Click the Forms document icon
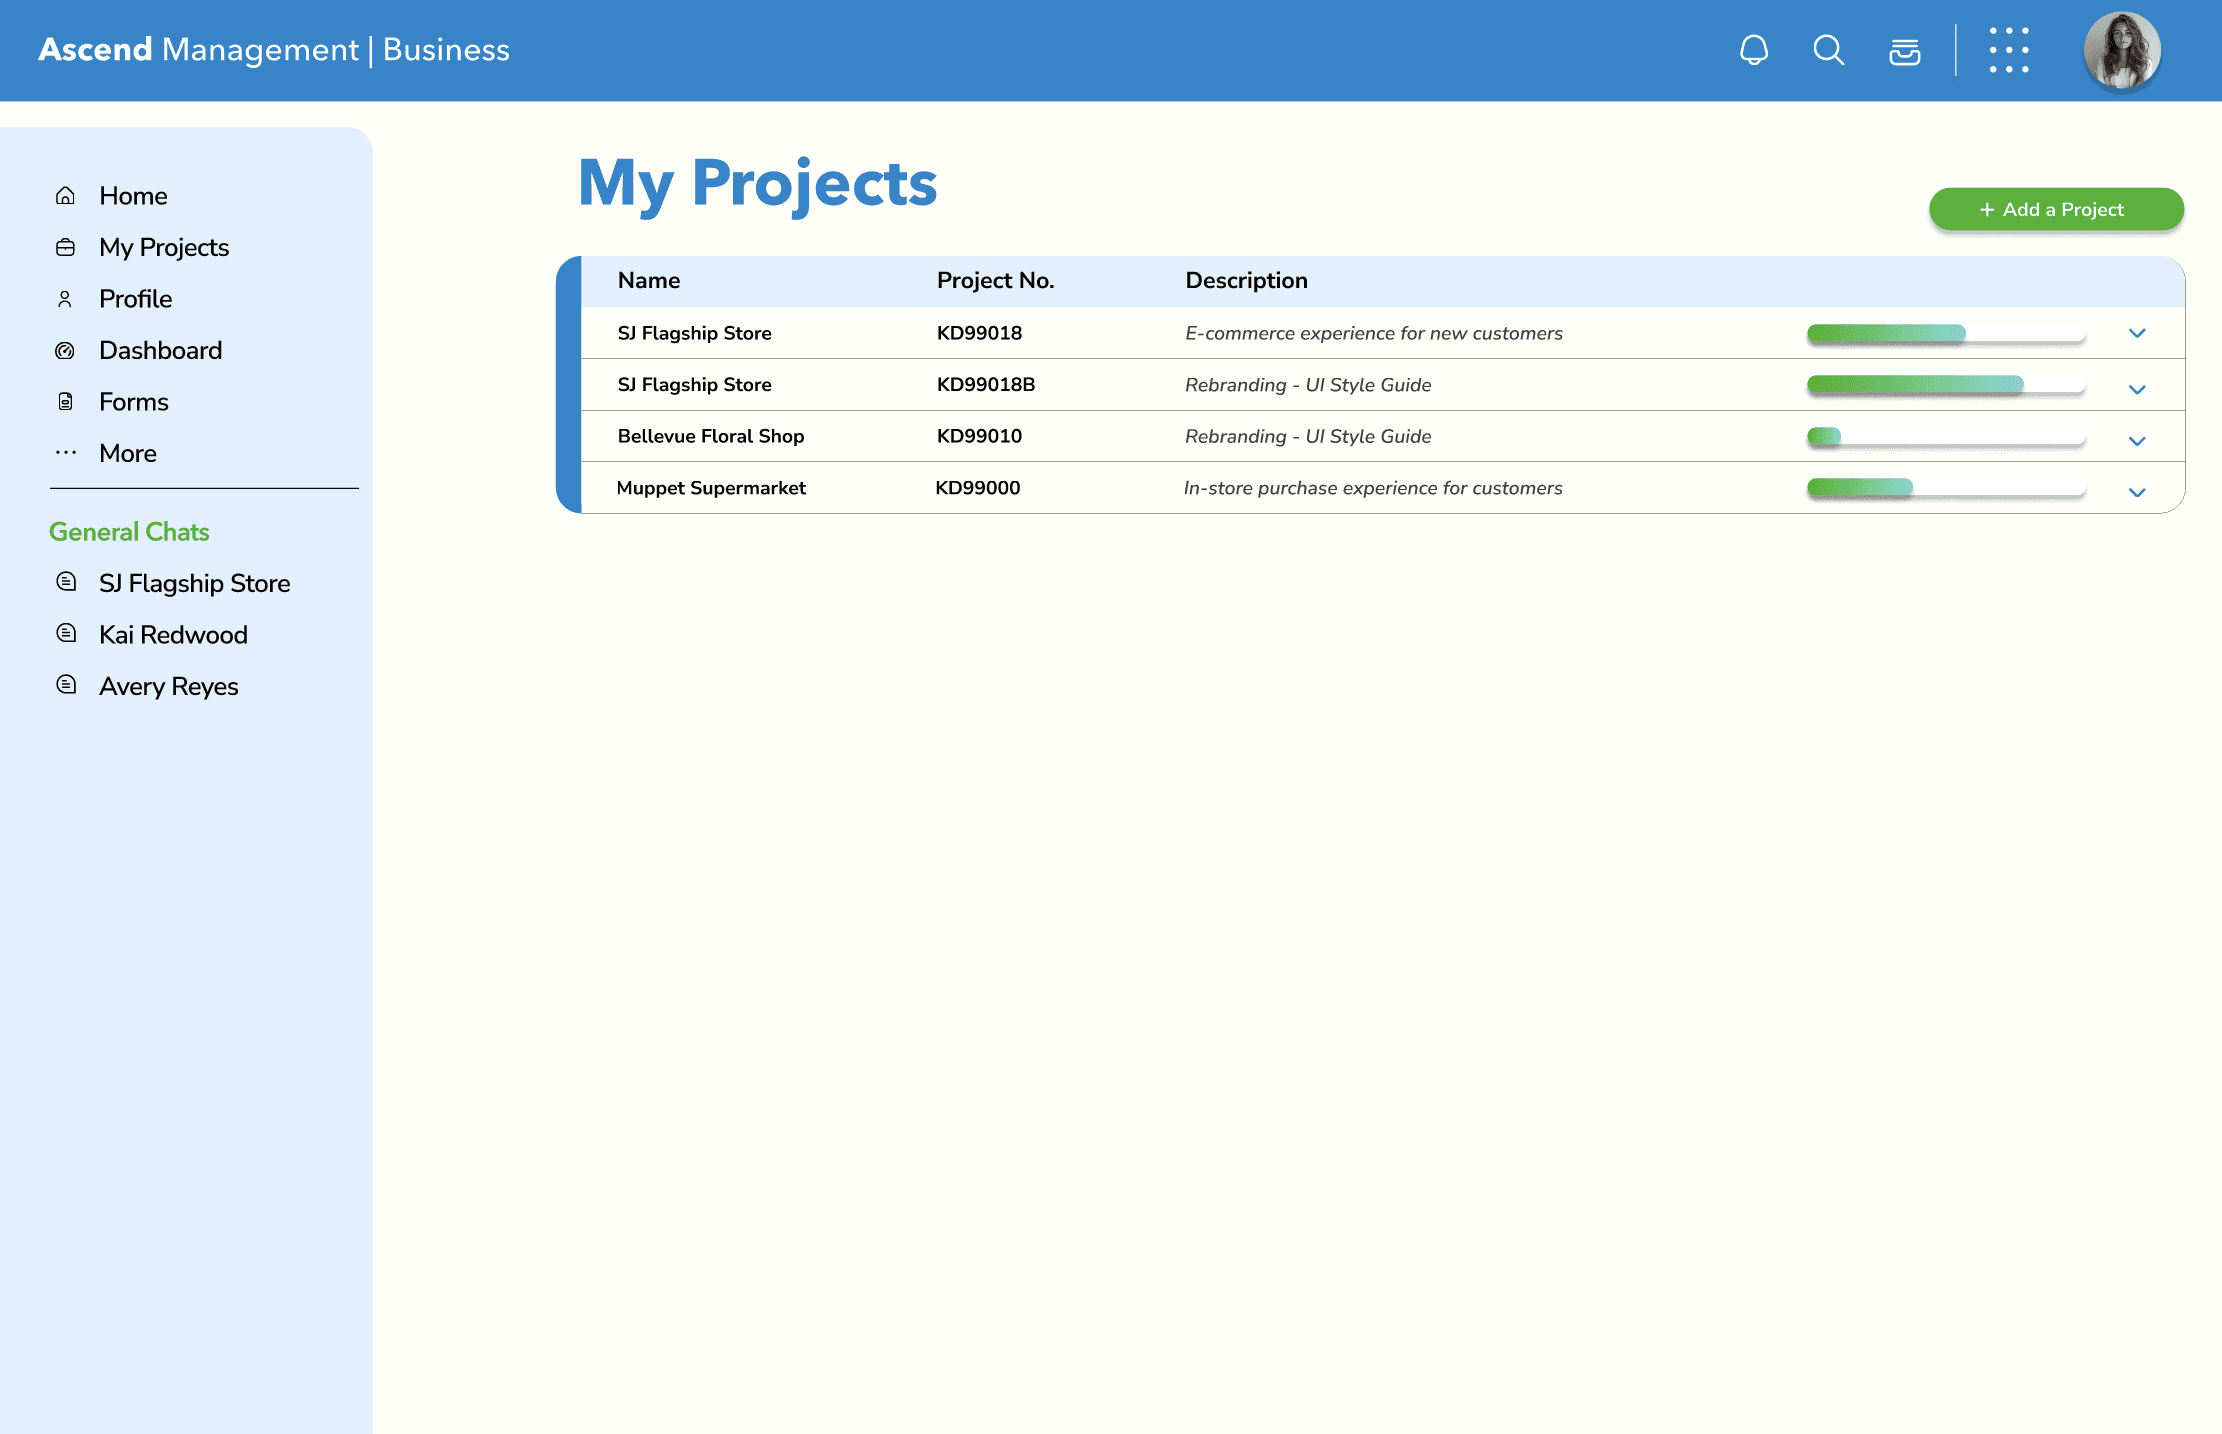This screenshot has width=2222, height=1434. tap(65, 402)
